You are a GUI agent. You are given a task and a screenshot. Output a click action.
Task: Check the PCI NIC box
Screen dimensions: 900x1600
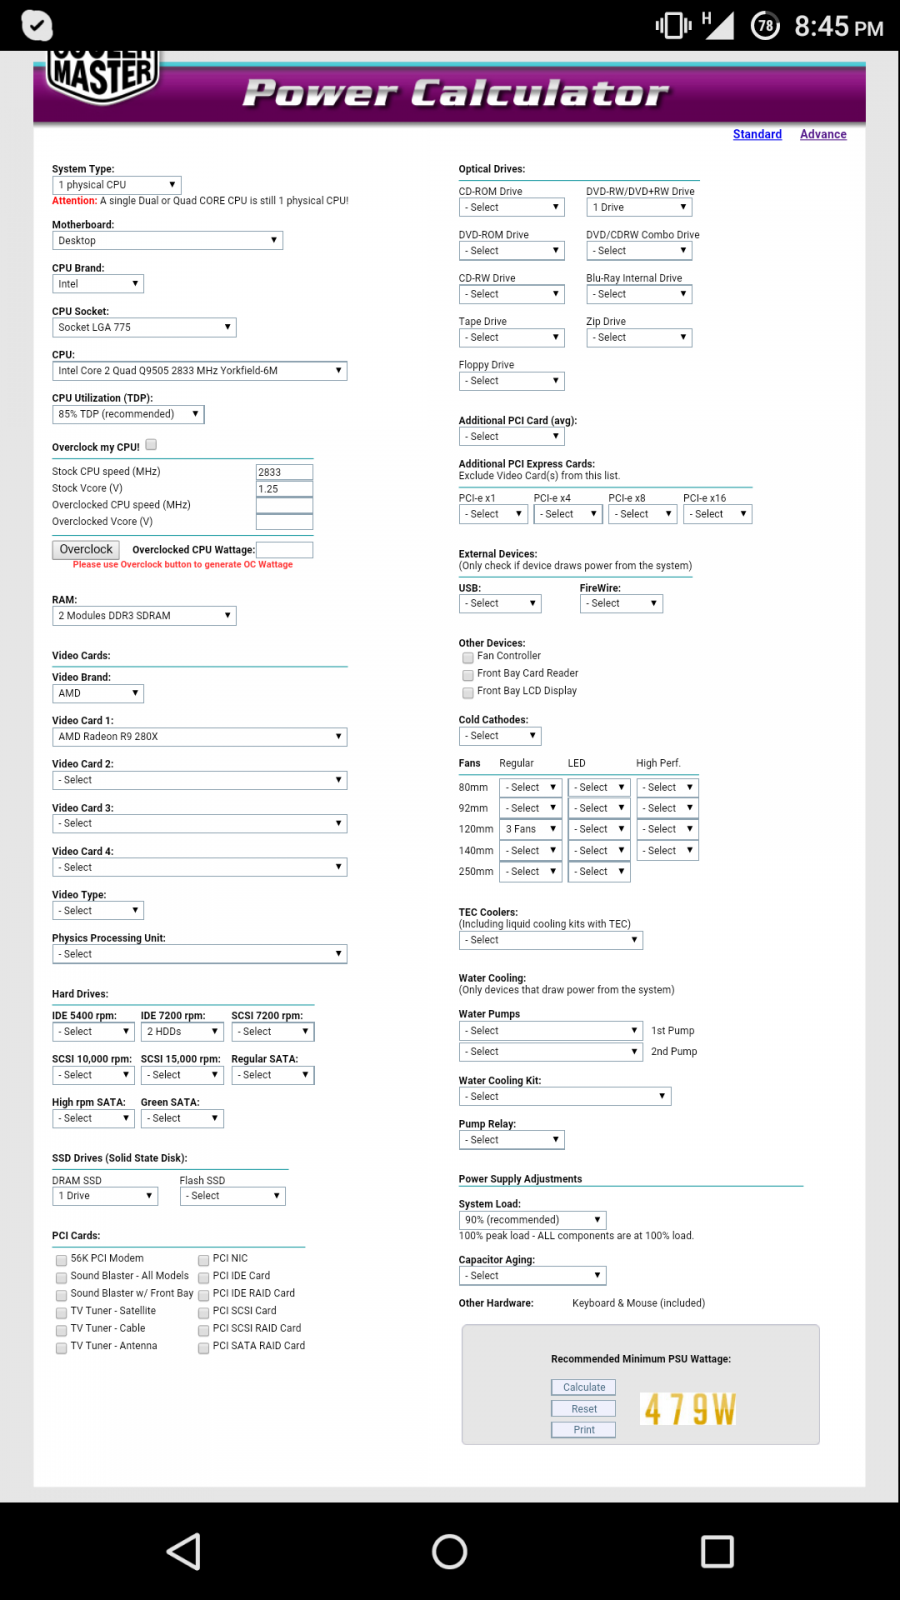pyautogui.click(x=203, y=1260)
